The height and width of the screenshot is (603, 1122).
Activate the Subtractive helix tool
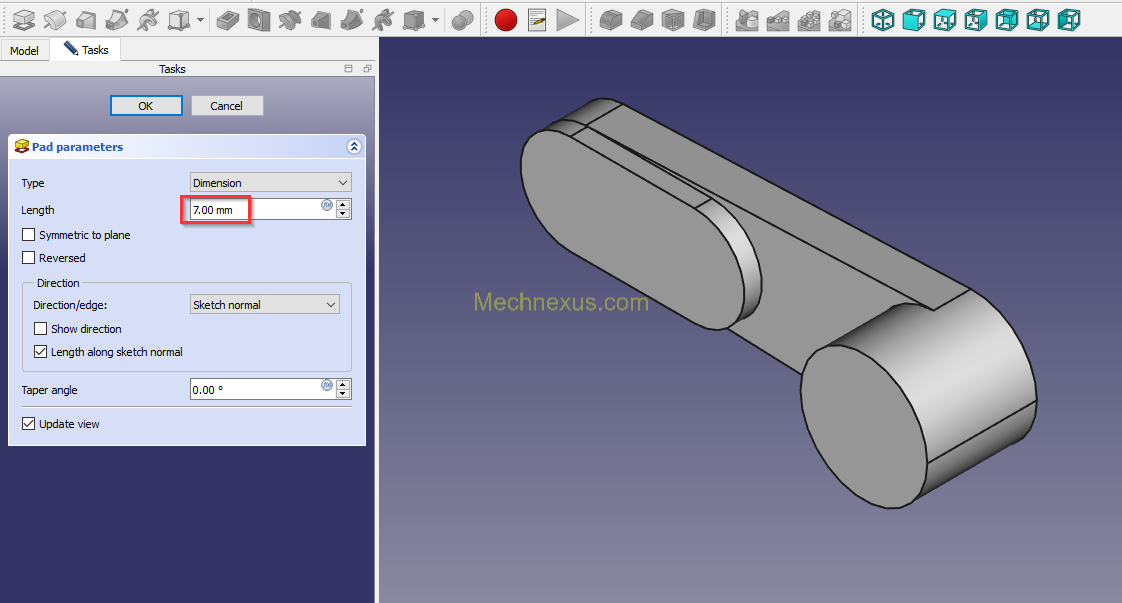tap(382, 20)
